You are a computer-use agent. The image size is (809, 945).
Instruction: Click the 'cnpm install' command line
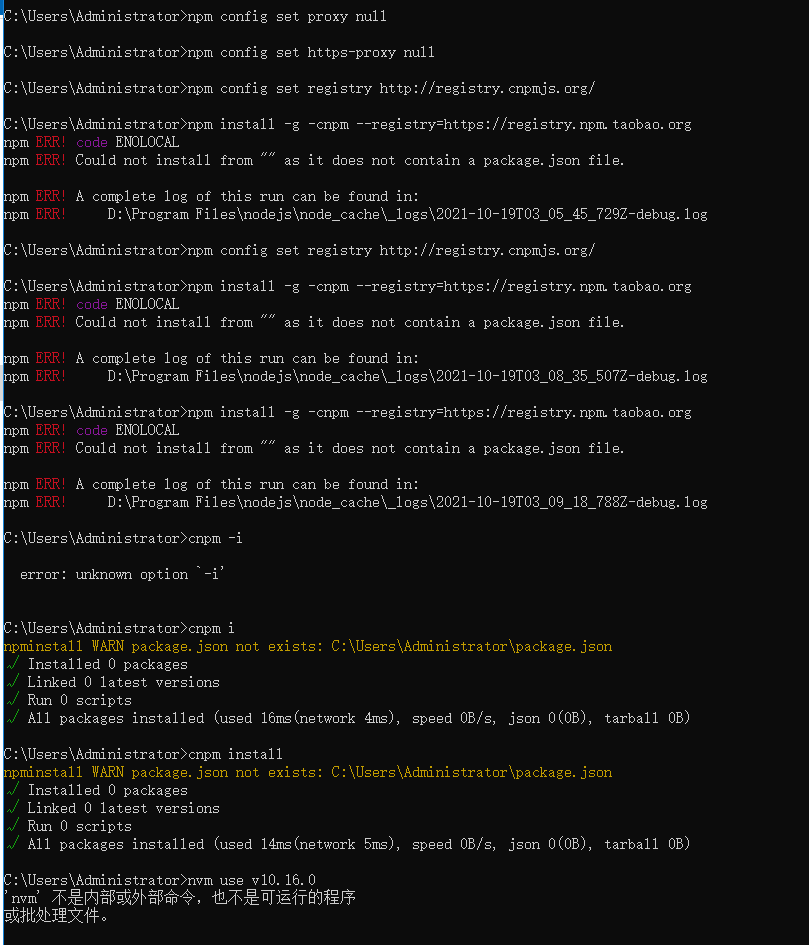coord(143,754)
